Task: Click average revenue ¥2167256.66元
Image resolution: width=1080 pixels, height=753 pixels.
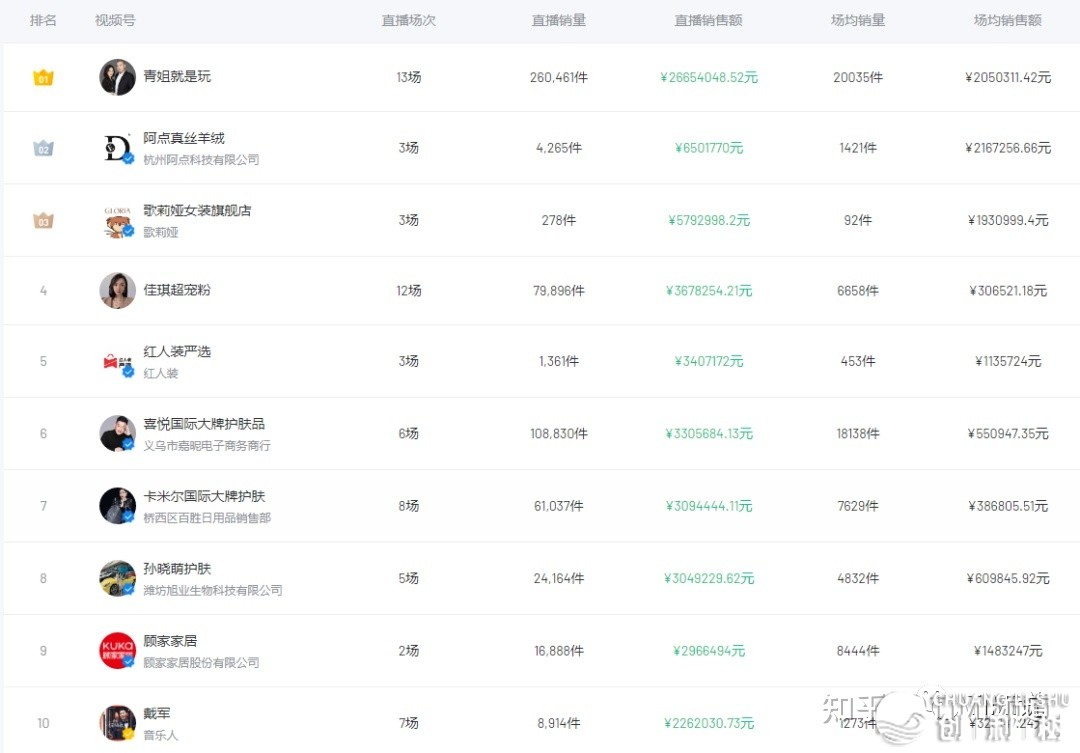Action: 1008,148
